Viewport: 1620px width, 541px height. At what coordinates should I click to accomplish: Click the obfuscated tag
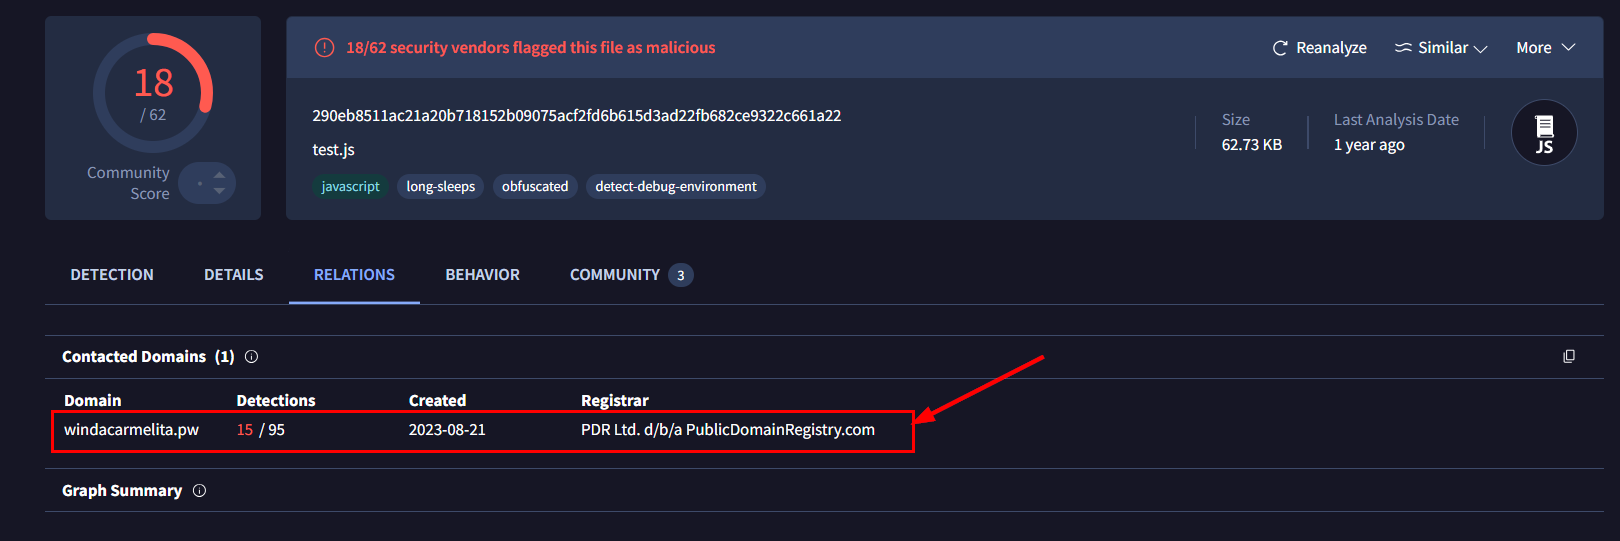coord(535,187)
